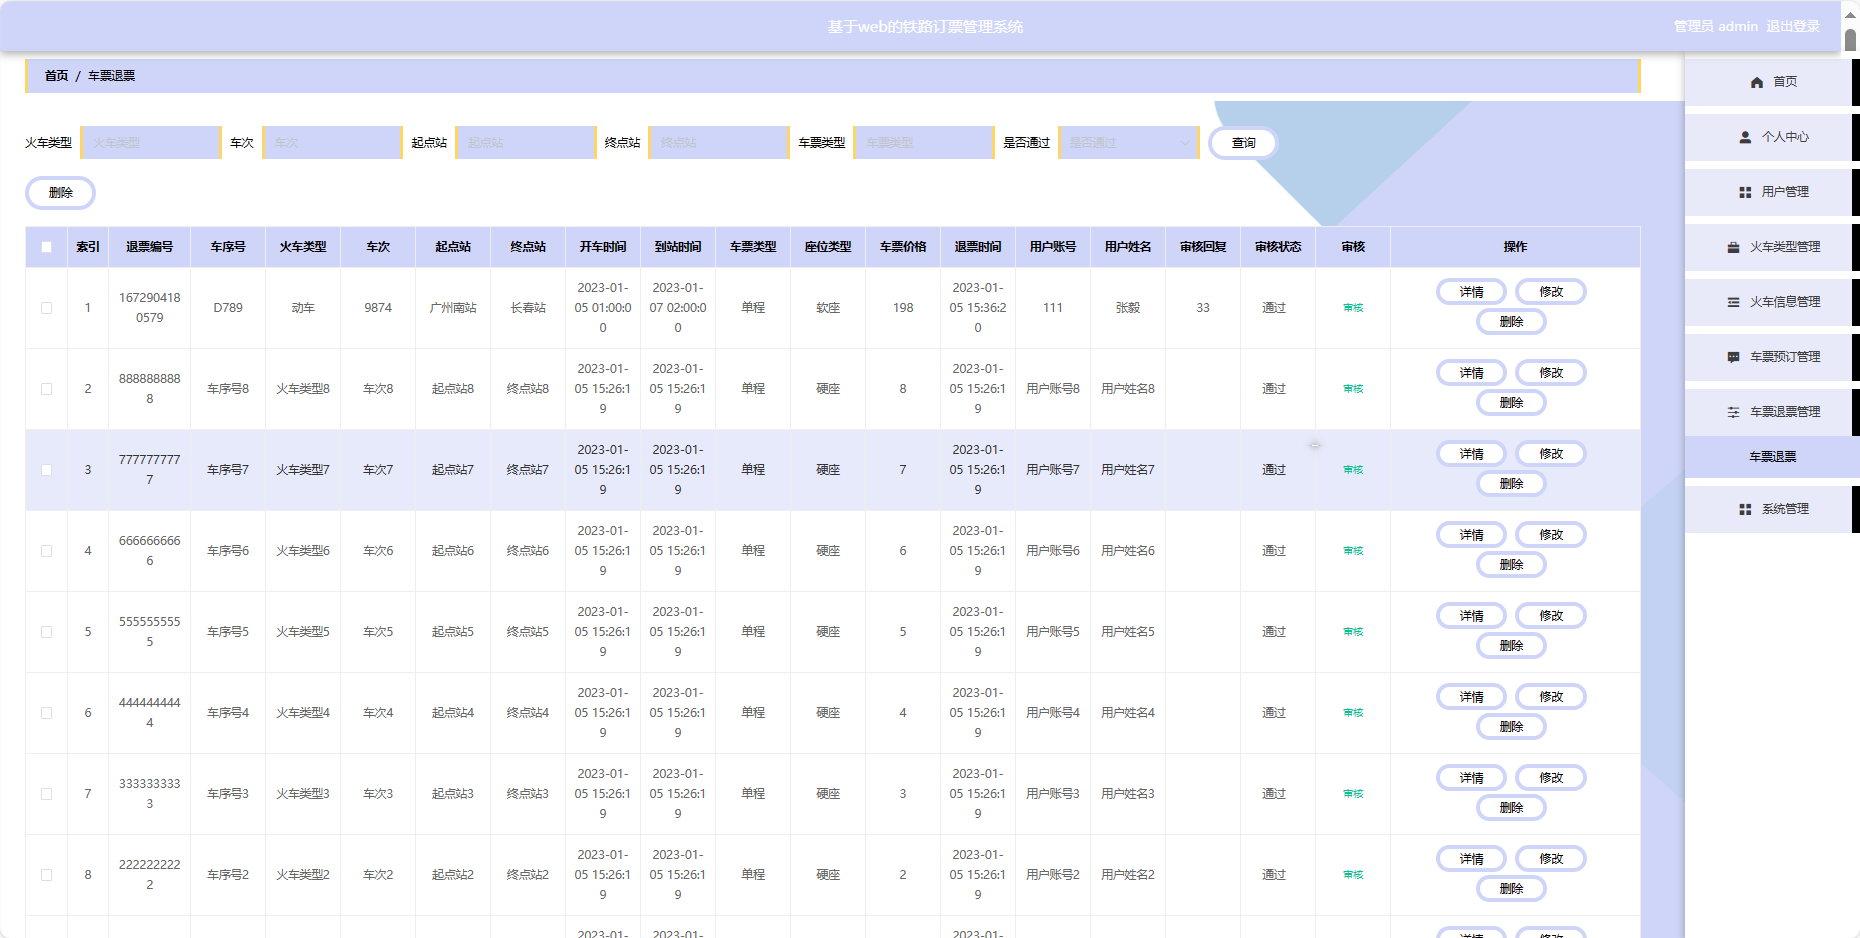Click the 退票编号 column header
Screen dimensions: 1860x938
click(149, 247)
